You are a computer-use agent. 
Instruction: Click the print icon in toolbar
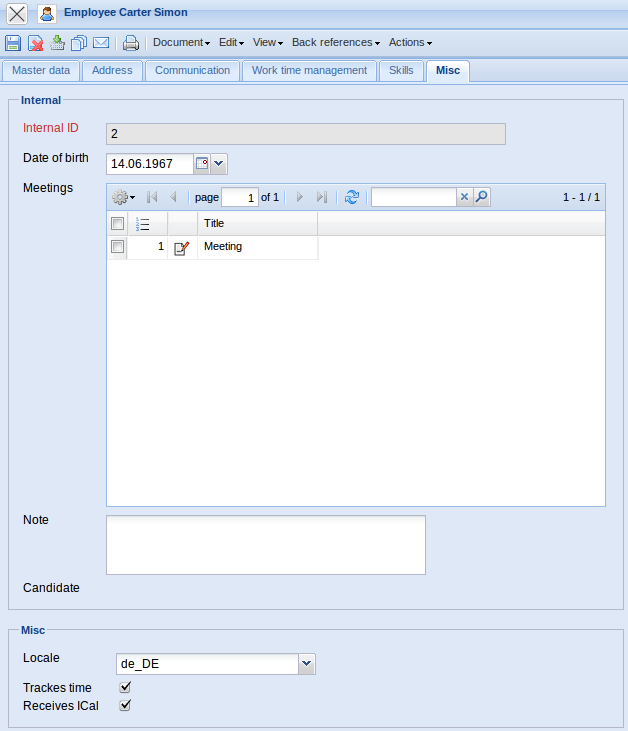[x=130, y=43]
